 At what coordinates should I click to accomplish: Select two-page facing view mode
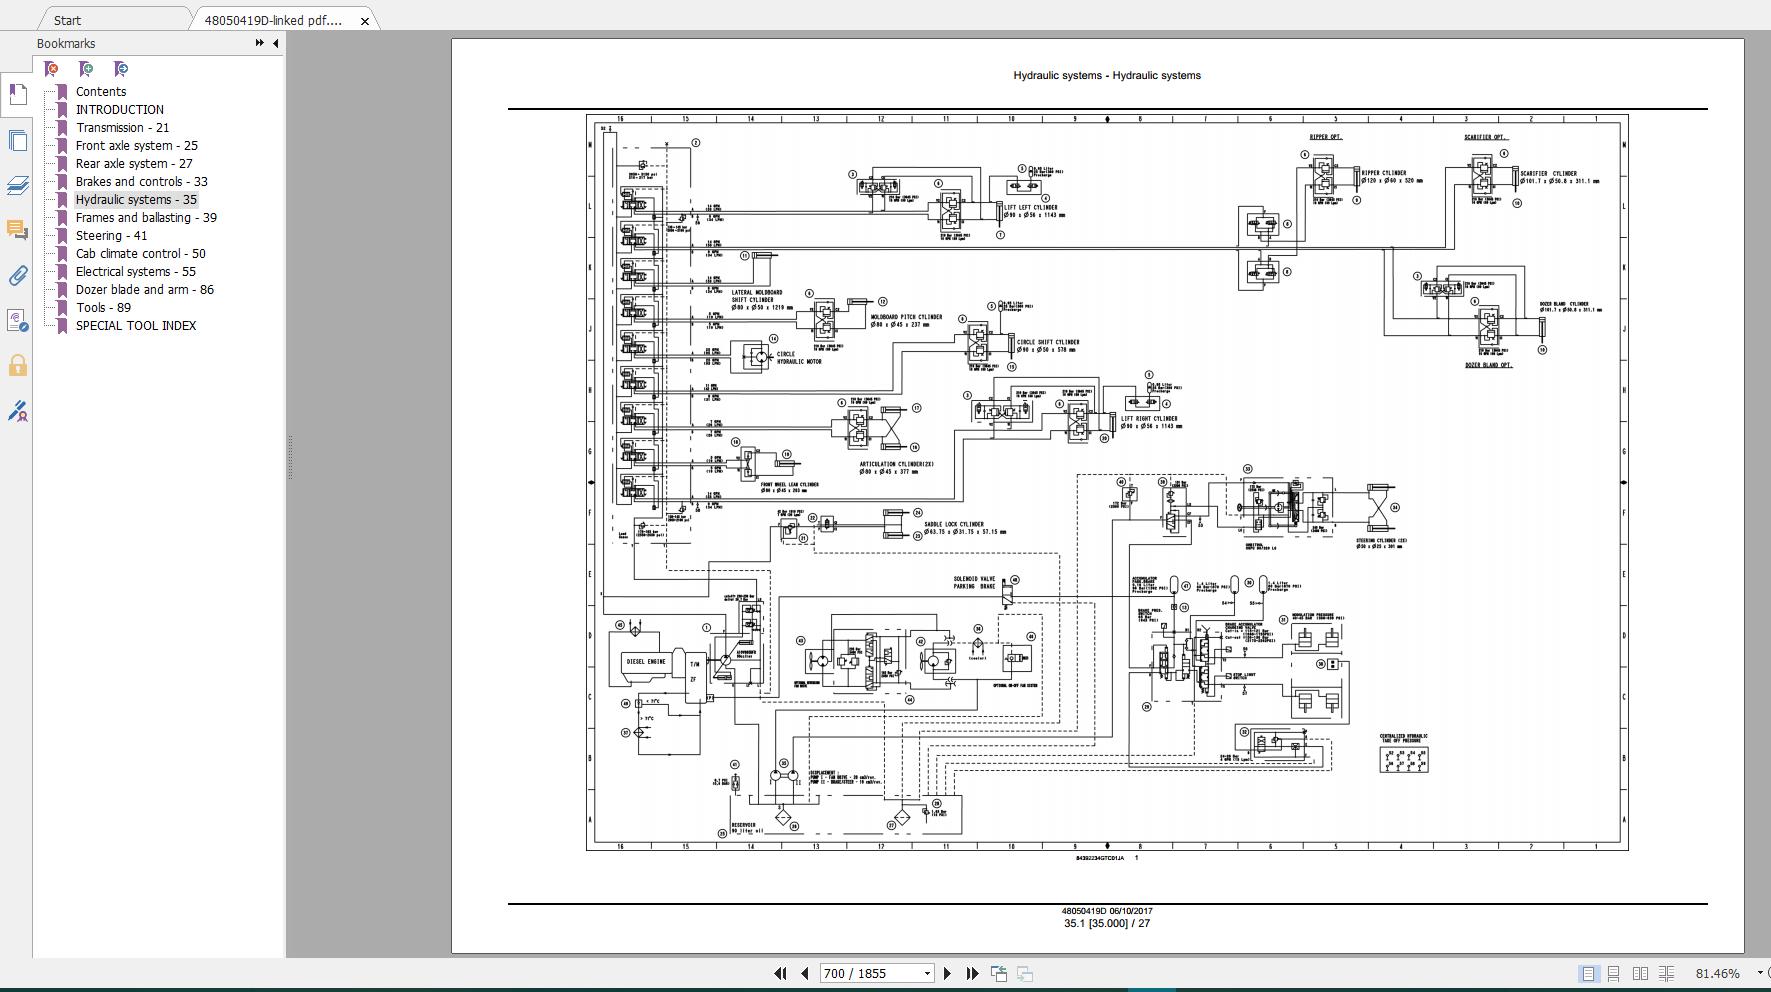pyautogui.click(x=1640, y=973)
